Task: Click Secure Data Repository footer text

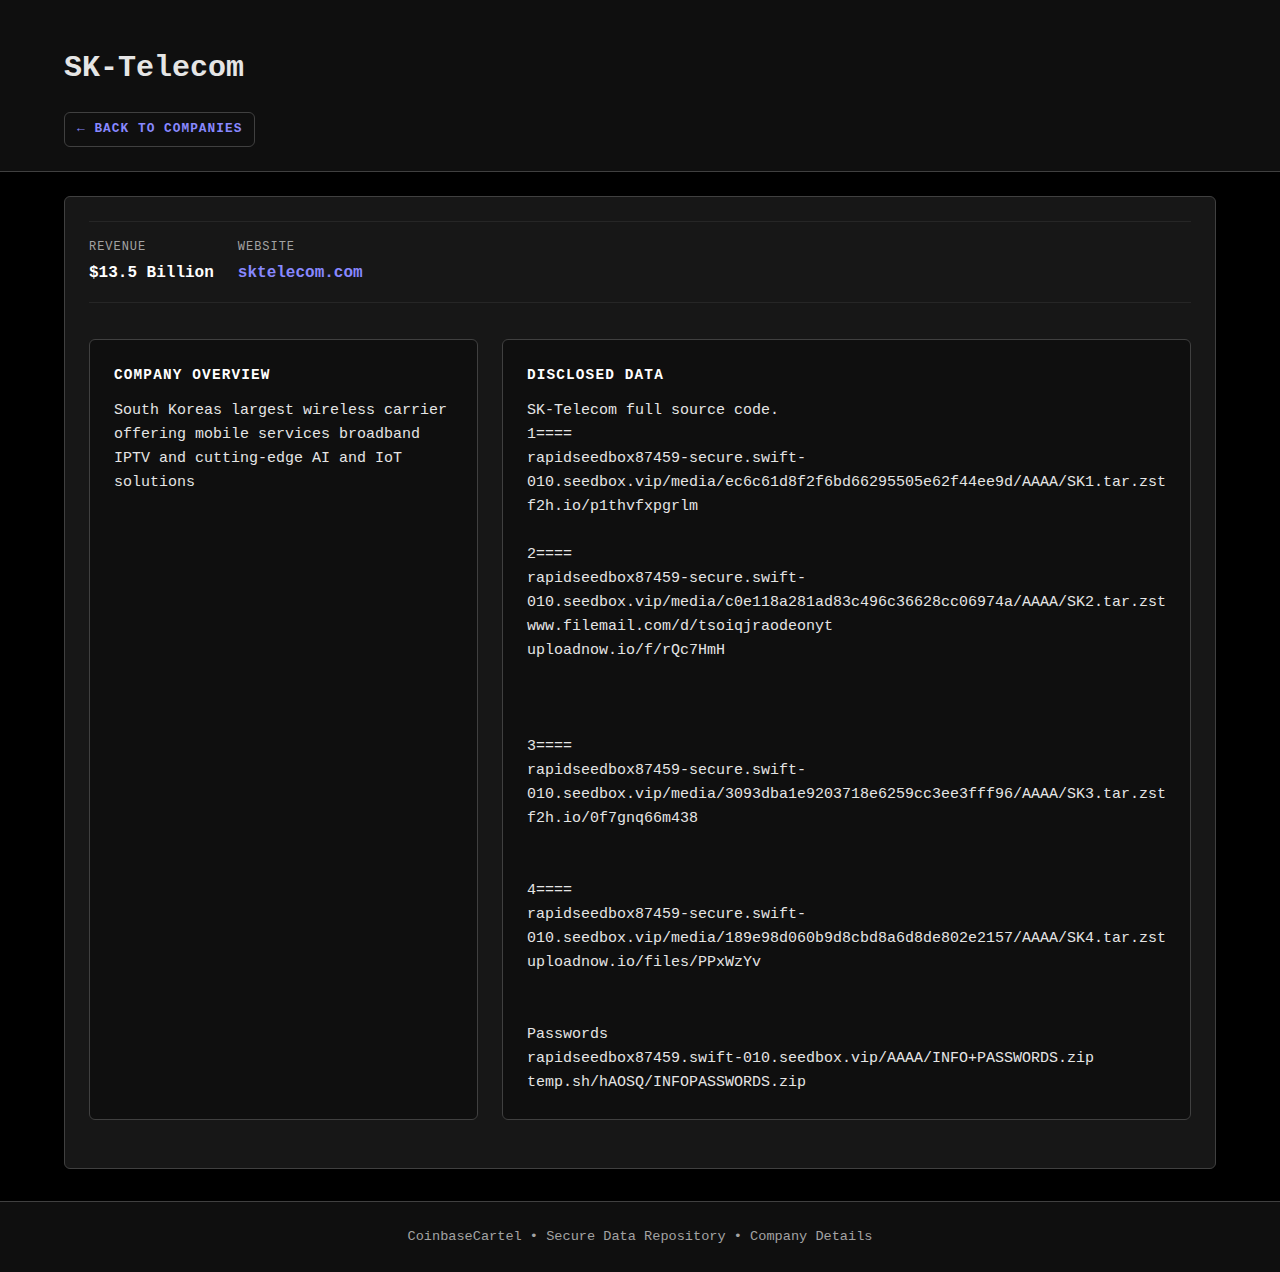Action: click(635, 1236)
